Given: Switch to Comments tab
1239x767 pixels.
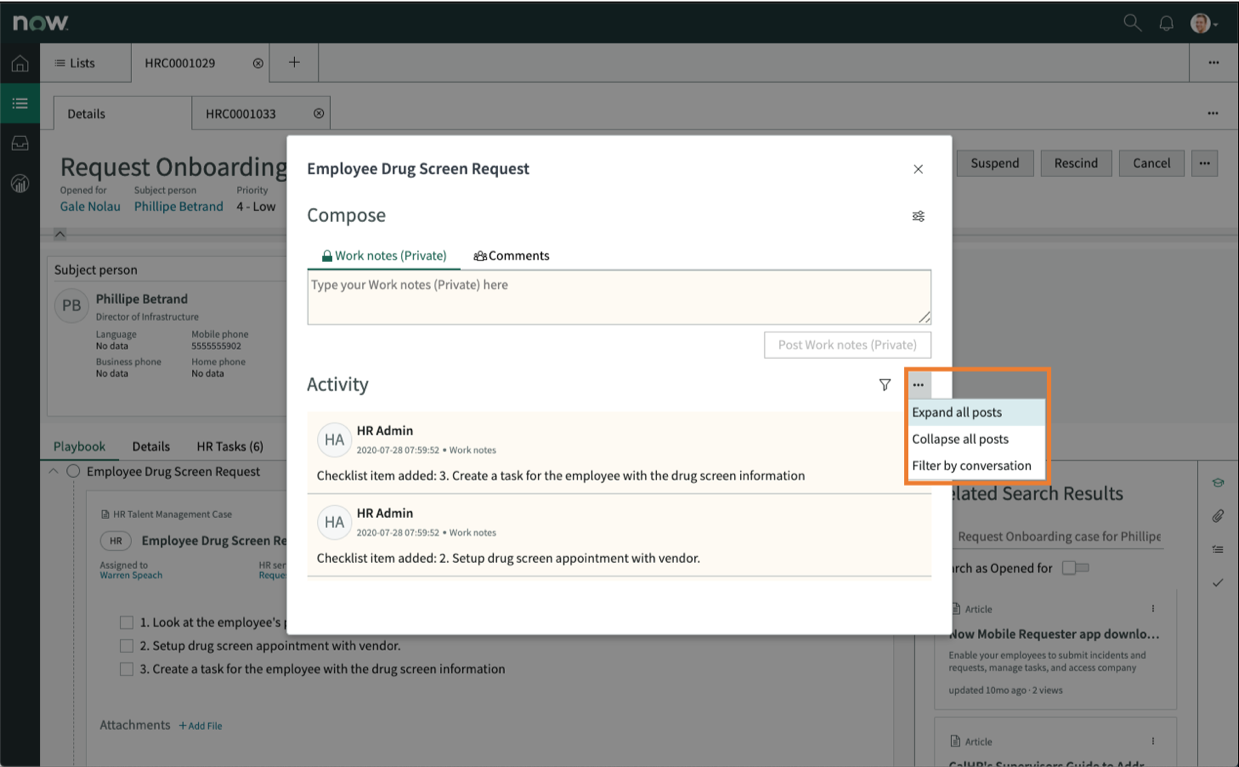Looking at the screenshot, I should point(511,256).
